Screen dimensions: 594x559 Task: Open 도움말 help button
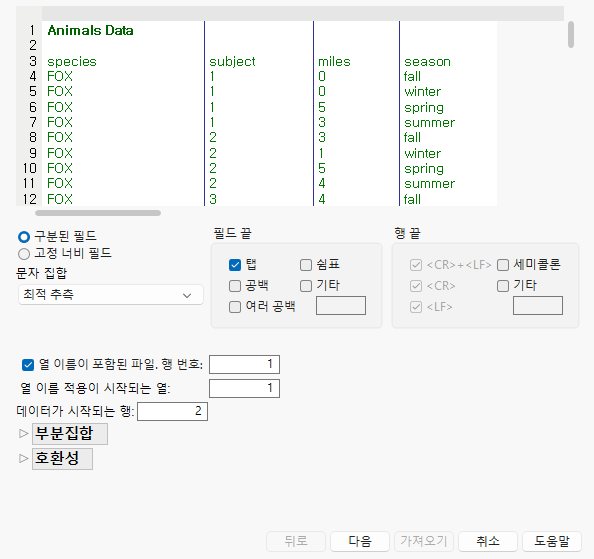pos(552,541)
